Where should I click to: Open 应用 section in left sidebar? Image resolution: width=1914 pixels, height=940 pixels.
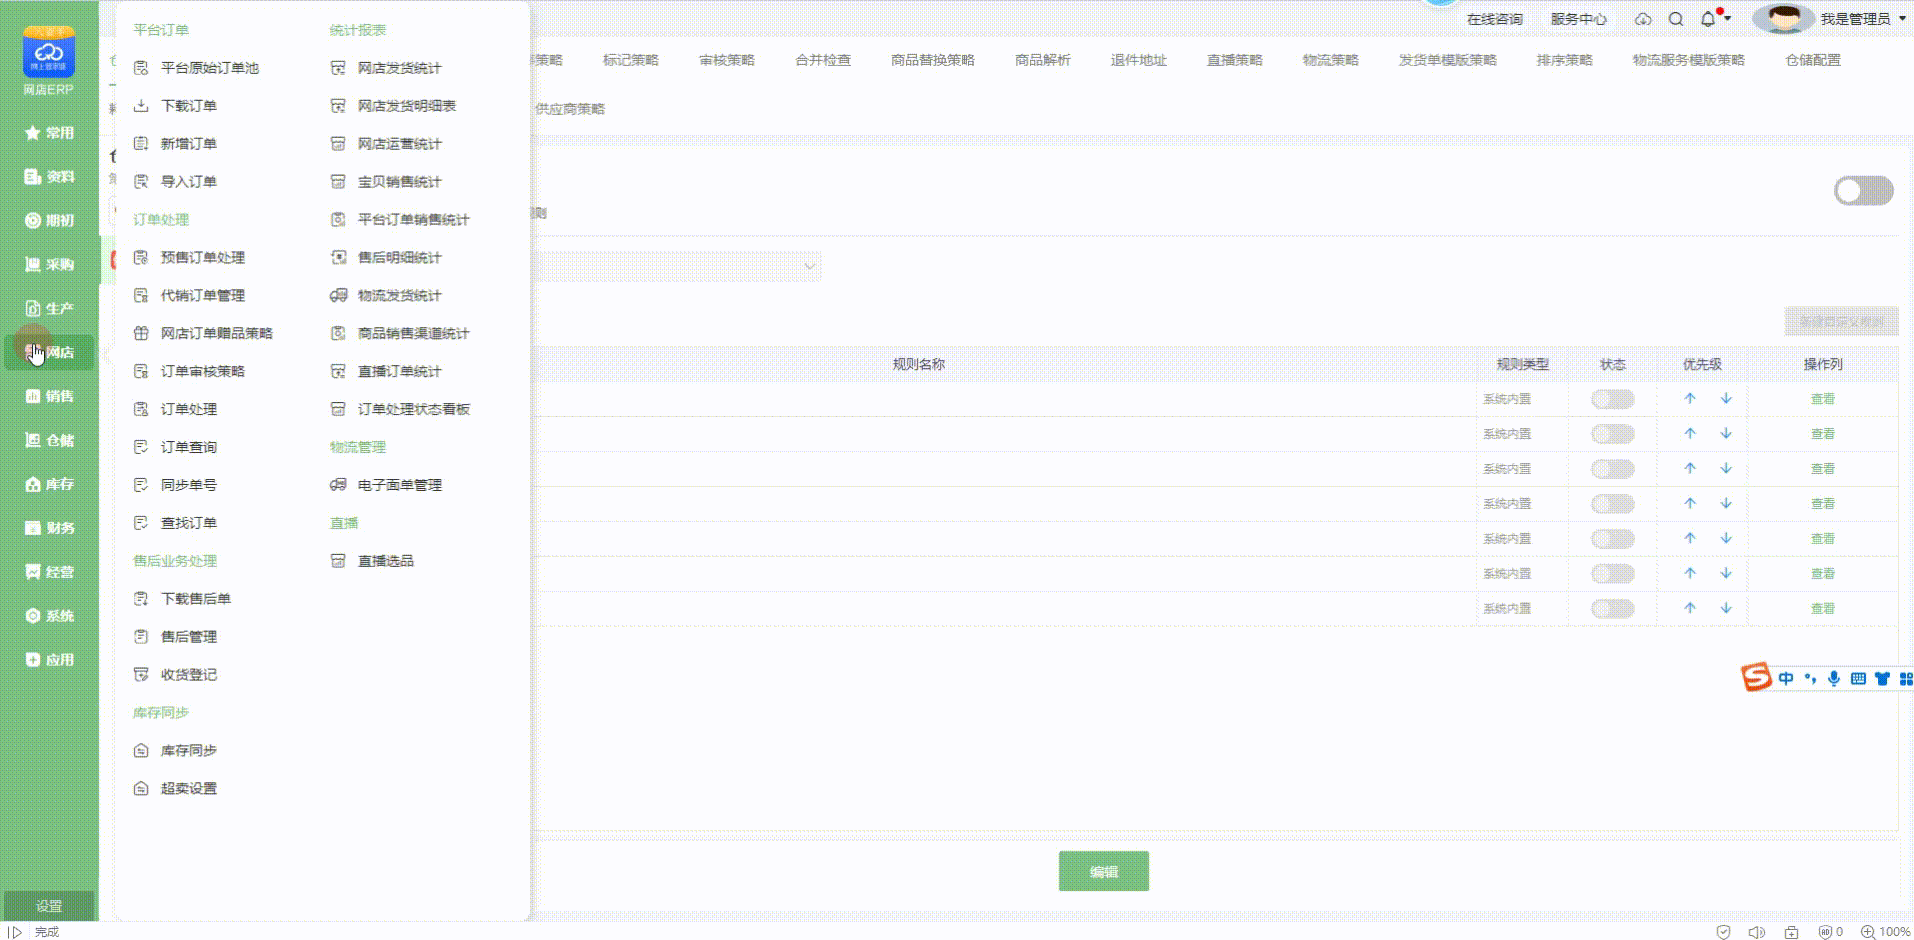49,660
